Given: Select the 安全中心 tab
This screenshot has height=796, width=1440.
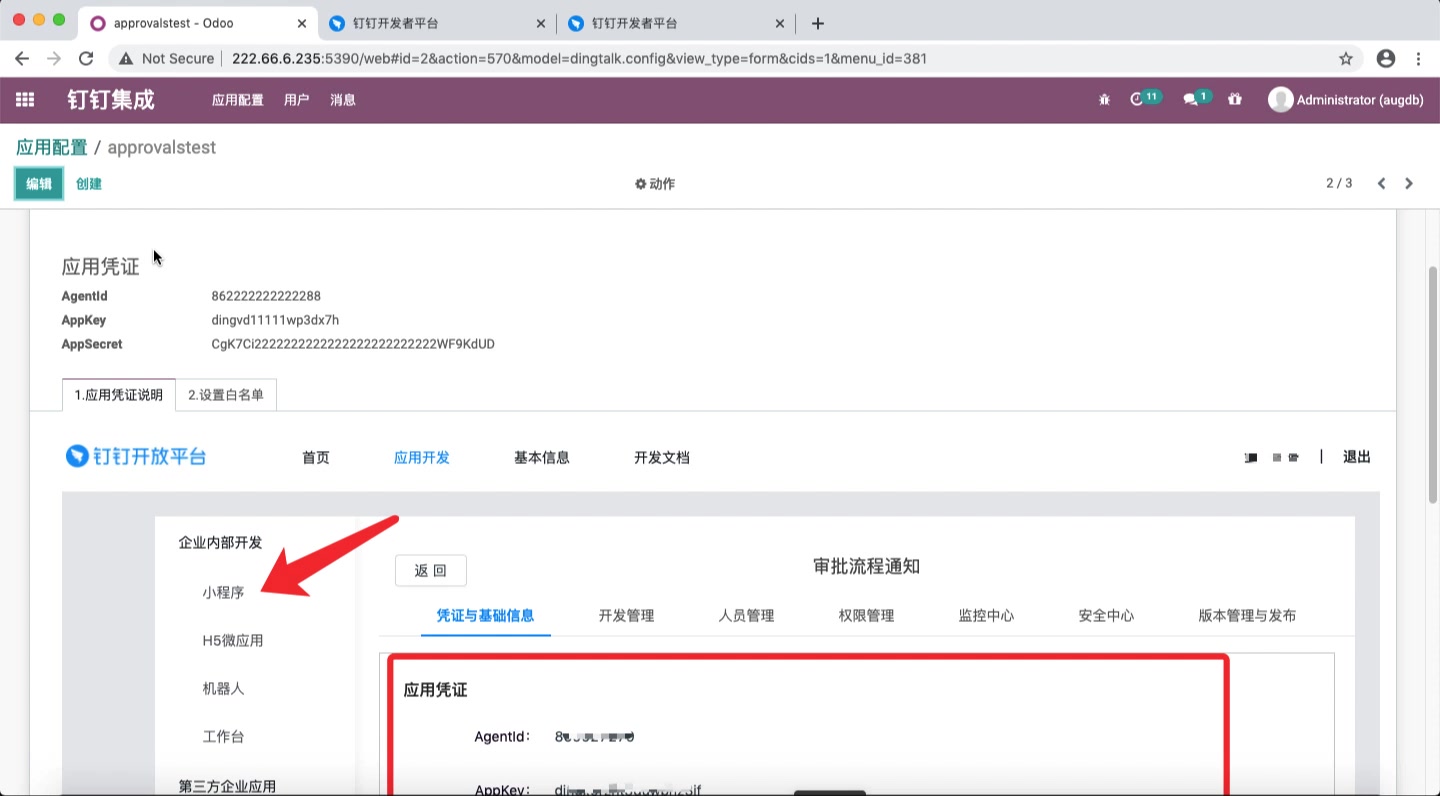Looking at the screenshot, I should pyautogui.click(x=1106, y=616).
